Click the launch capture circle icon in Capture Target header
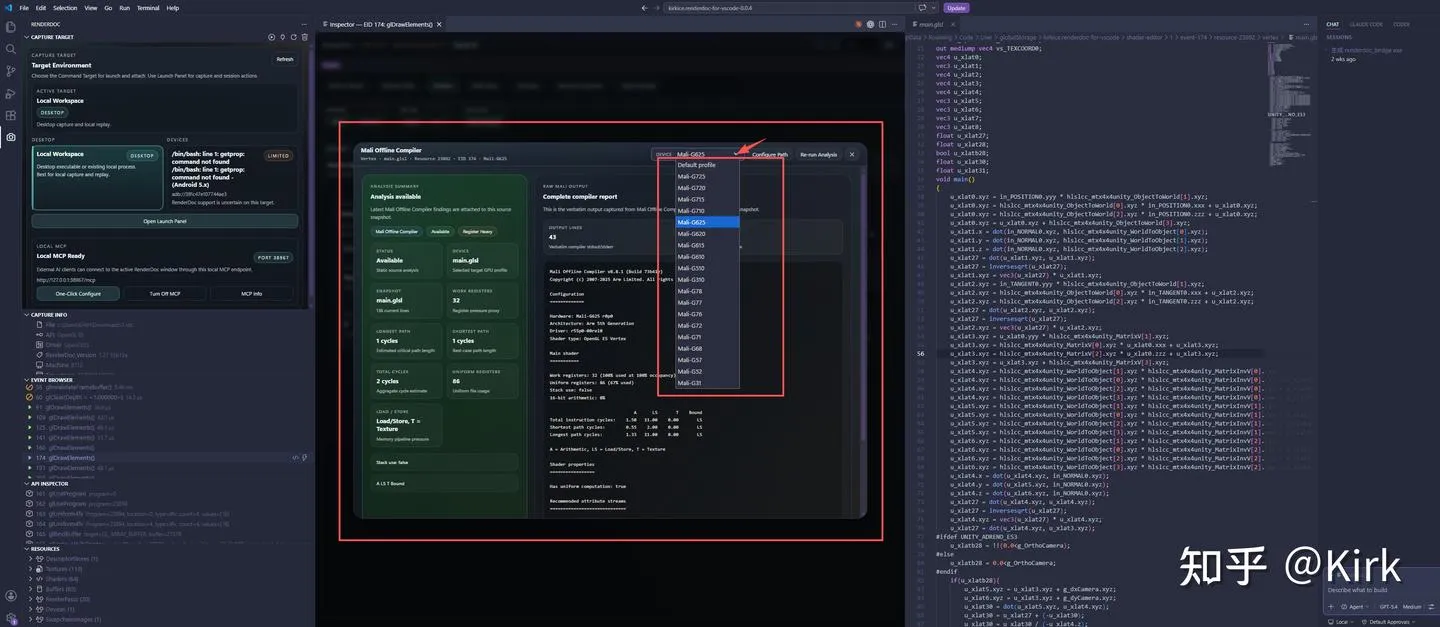 pyautogui.click(x=271, y=37)
